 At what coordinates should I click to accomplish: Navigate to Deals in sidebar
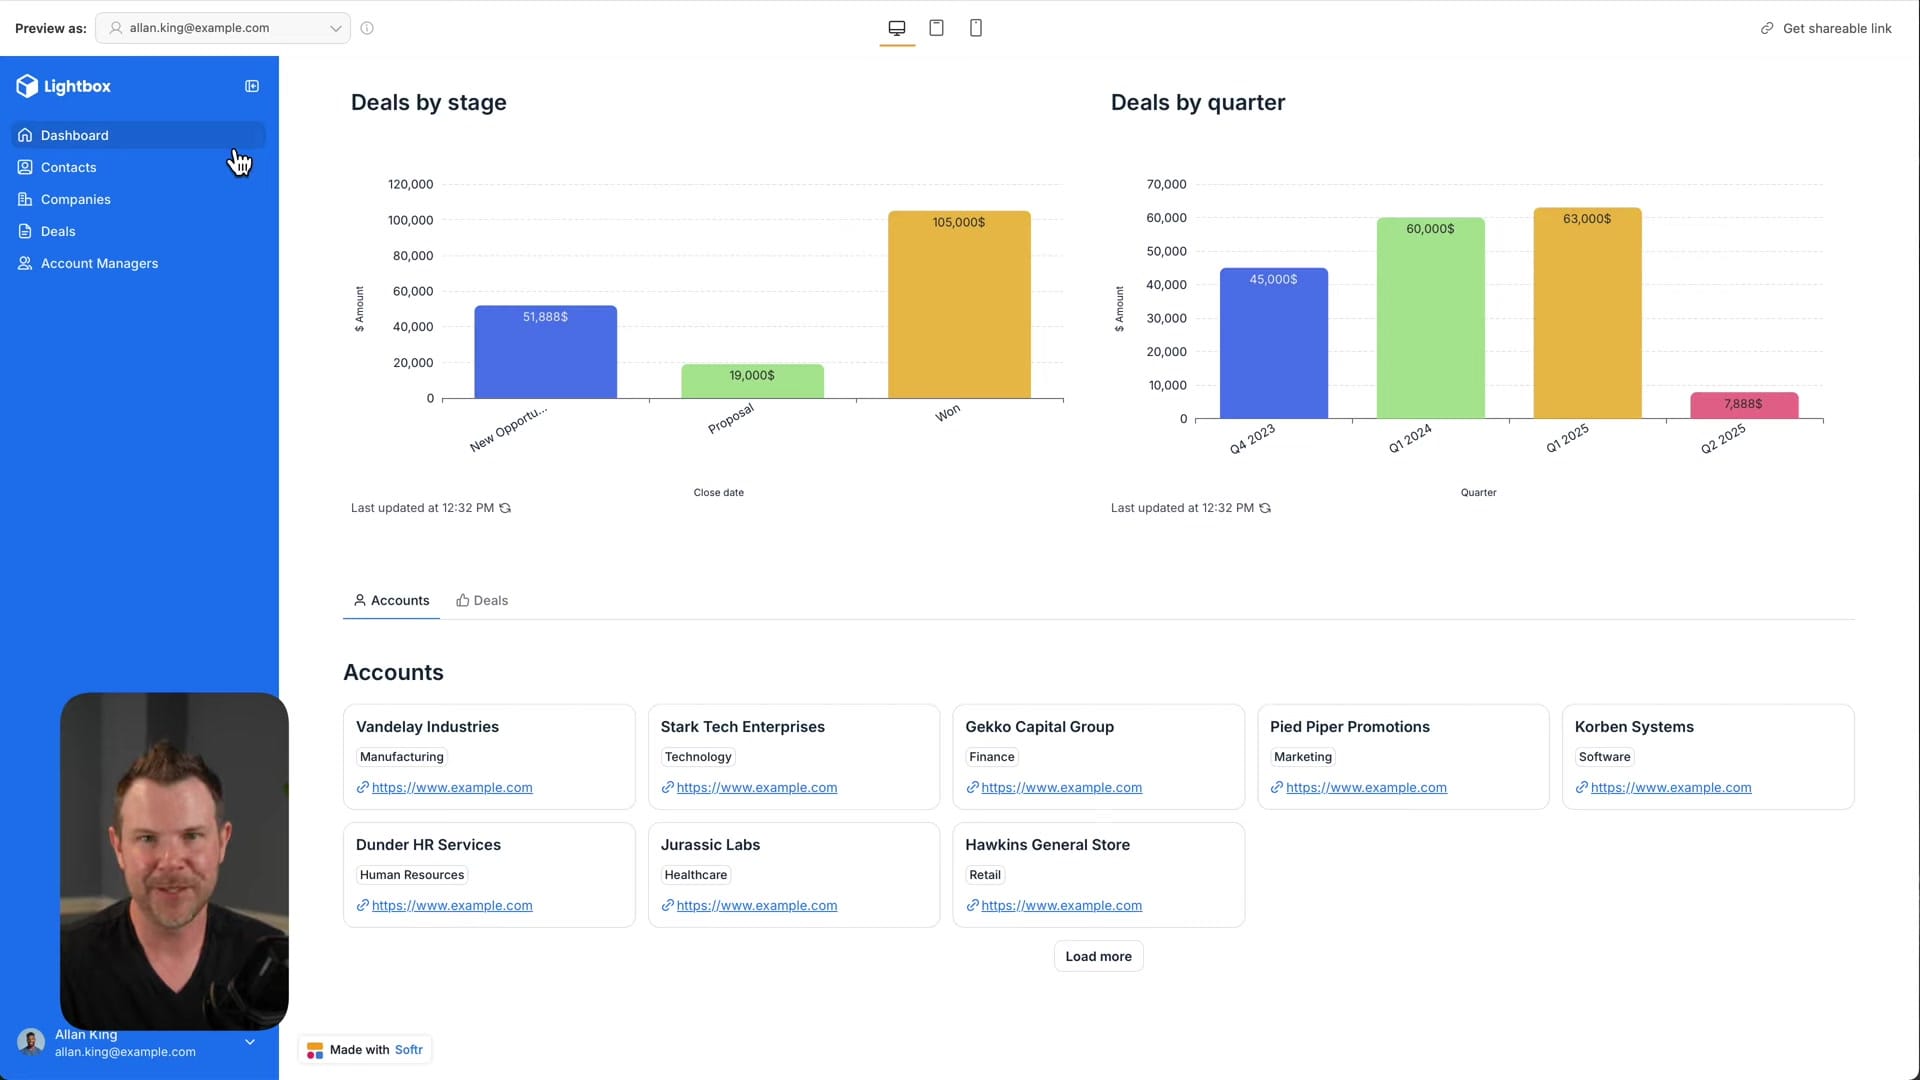pyautogui.click(x=138, y=231)
